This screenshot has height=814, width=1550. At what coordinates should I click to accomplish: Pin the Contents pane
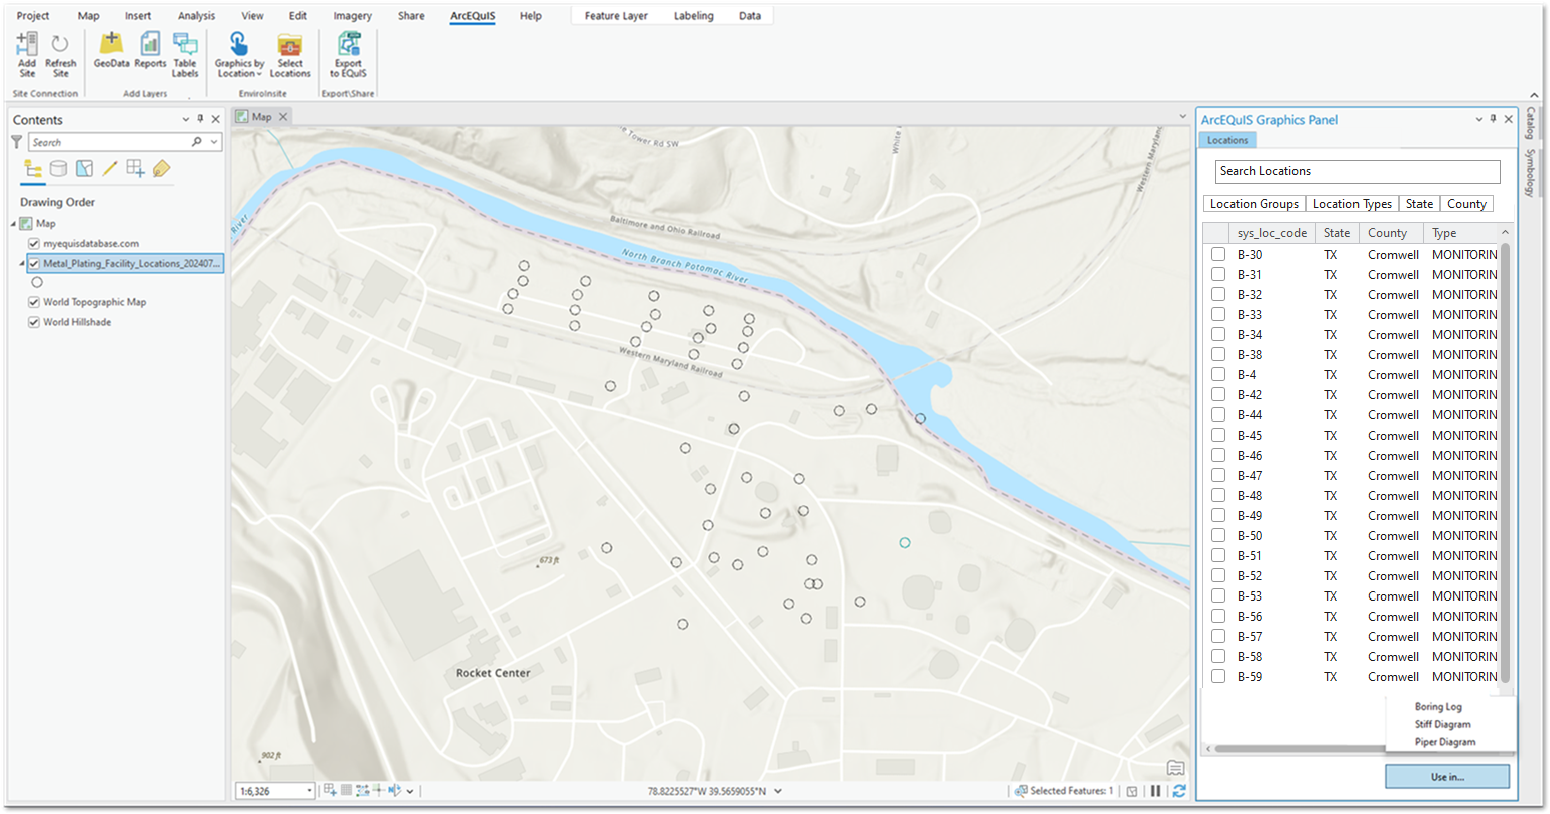tap(200, 119)
